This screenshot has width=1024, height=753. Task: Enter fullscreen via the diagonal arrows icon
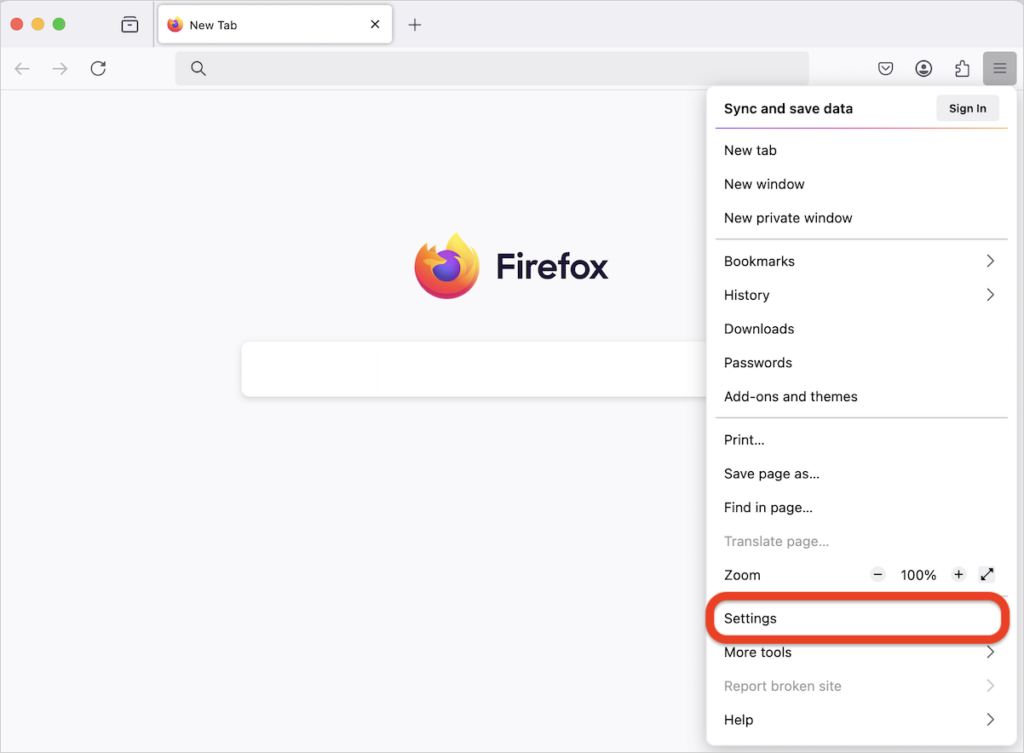pos(987,574)
